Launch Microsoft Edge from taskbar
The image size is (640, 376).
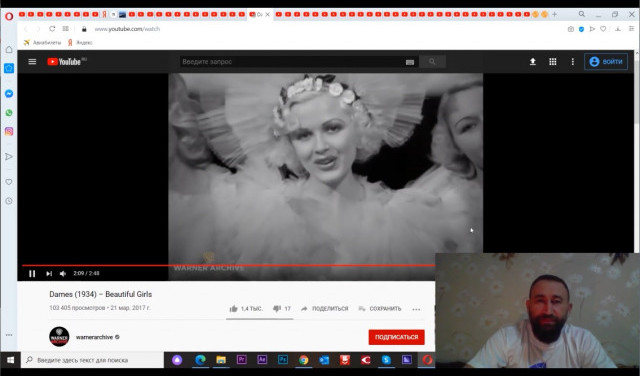[200, 360]
